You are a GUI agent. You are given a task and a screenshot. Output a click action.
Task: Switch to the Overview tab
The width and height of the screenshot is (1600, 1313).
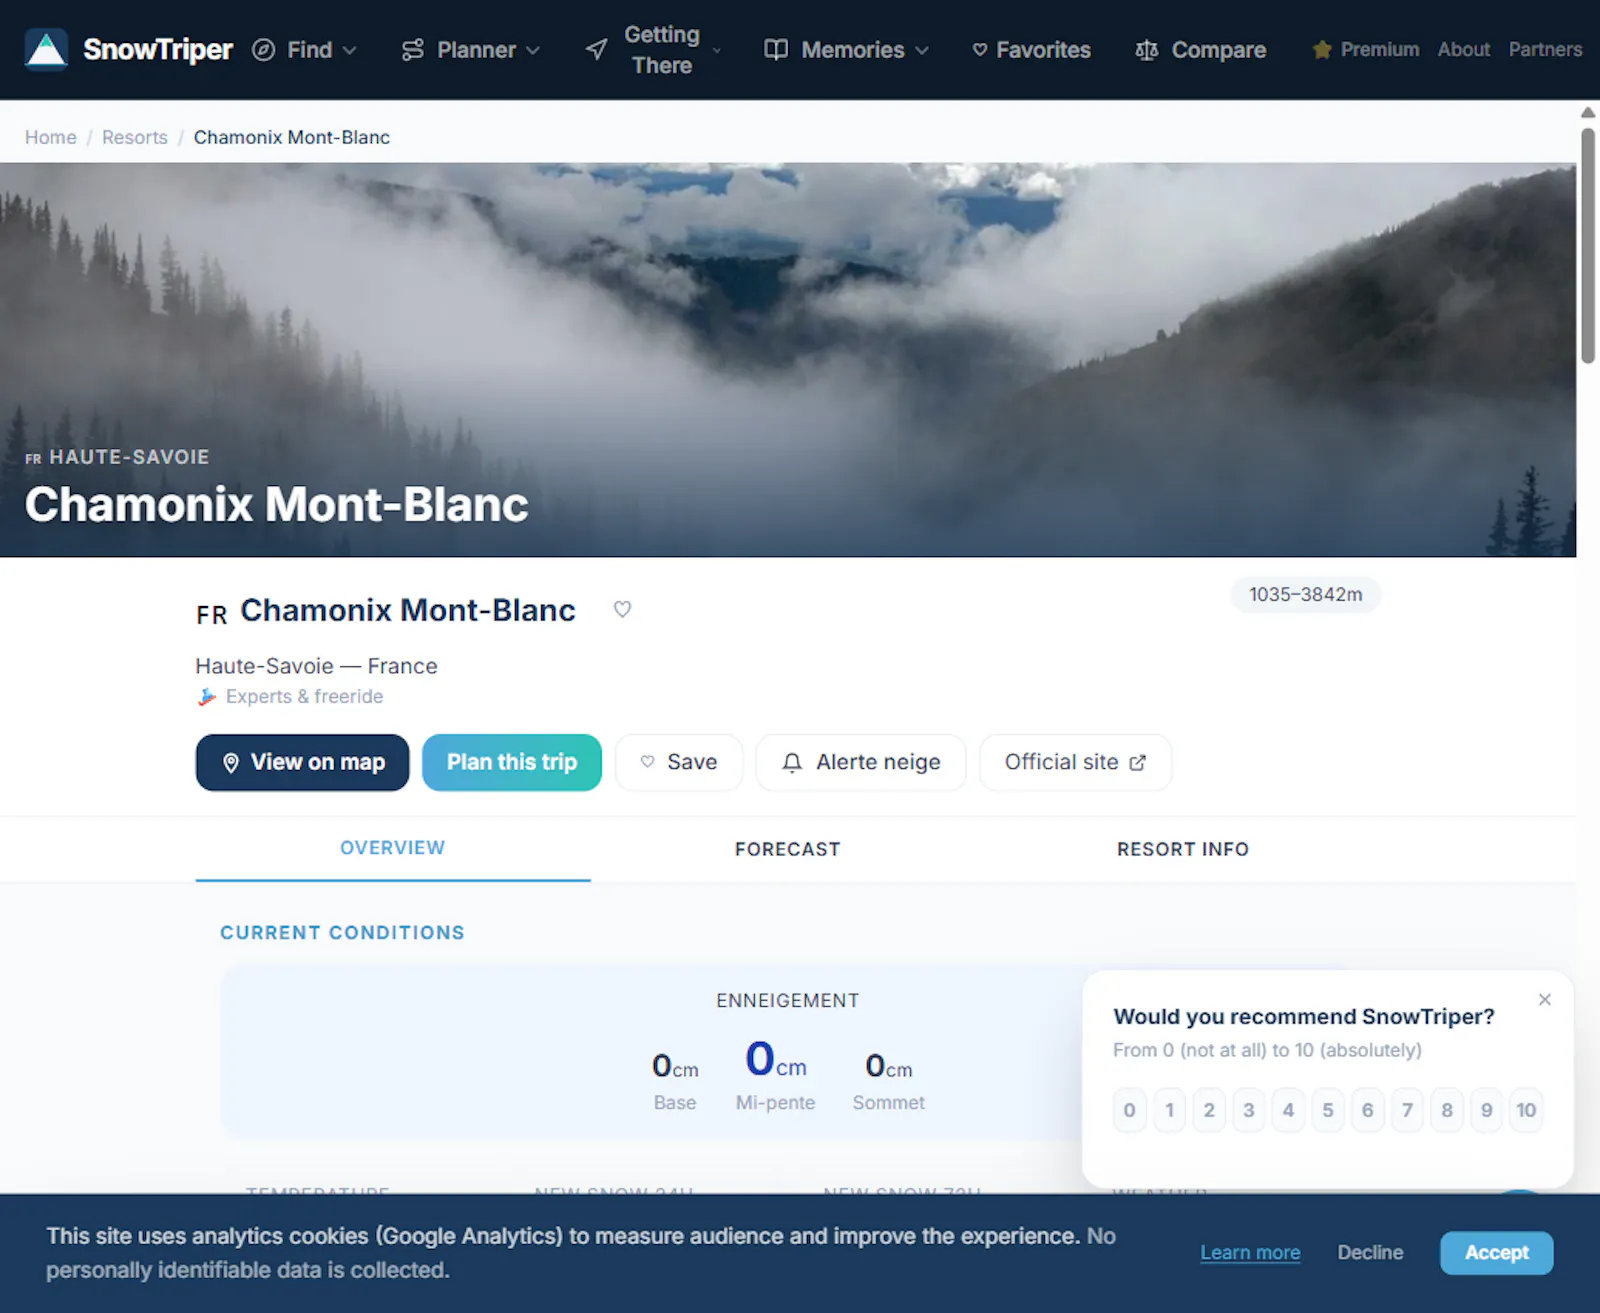(x=393, y=848)
